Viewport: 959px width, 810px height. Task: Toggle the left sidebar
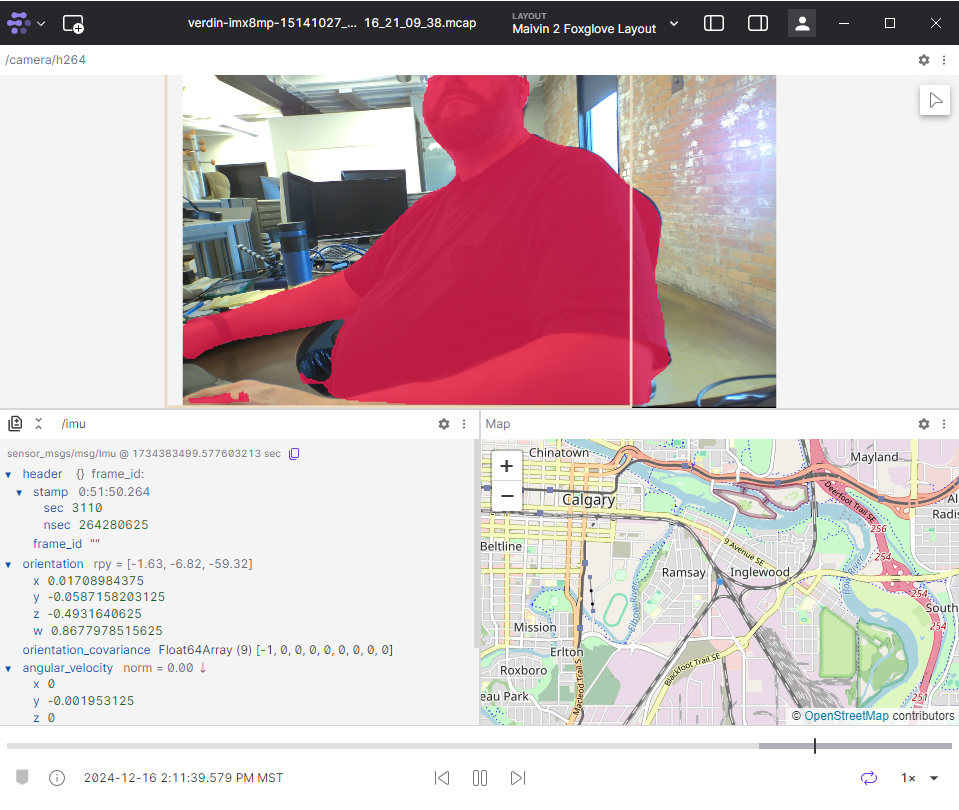tap(714, 23)
